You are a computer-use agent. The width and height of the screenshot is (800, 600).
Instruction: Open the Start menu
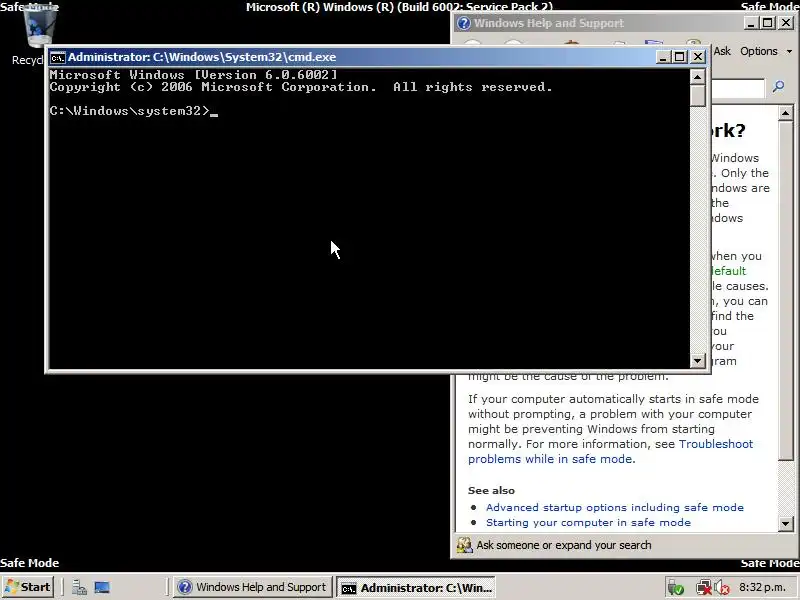pos(29,587)
